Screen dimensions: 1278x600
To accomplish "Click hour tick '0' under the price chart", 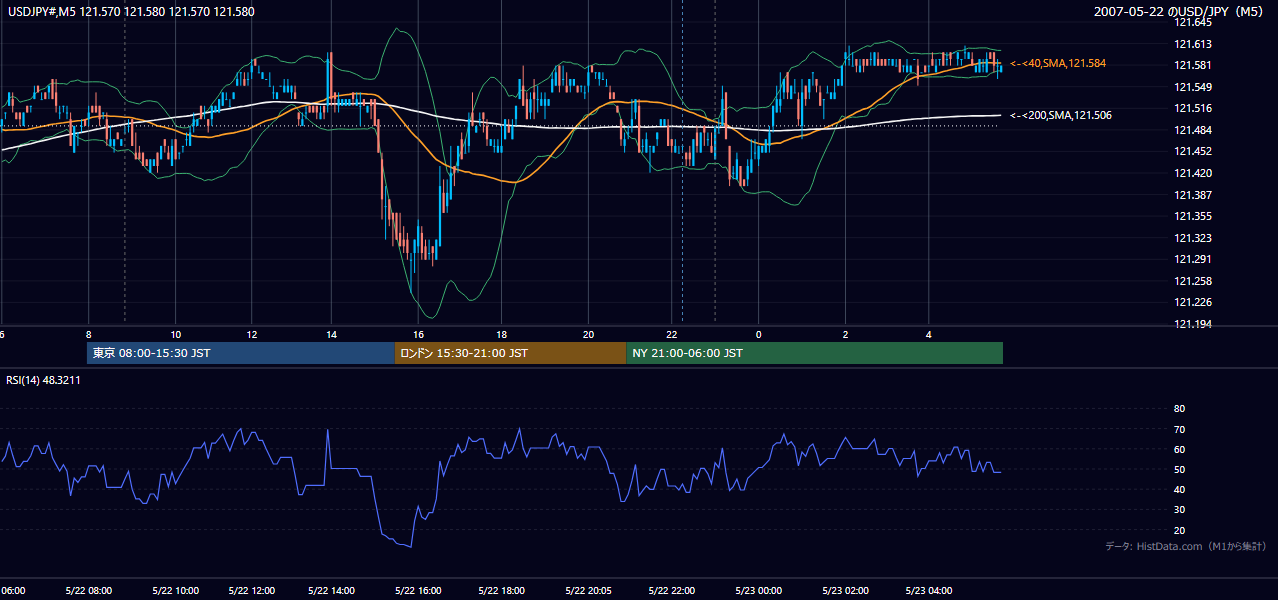I will (758, 334).
